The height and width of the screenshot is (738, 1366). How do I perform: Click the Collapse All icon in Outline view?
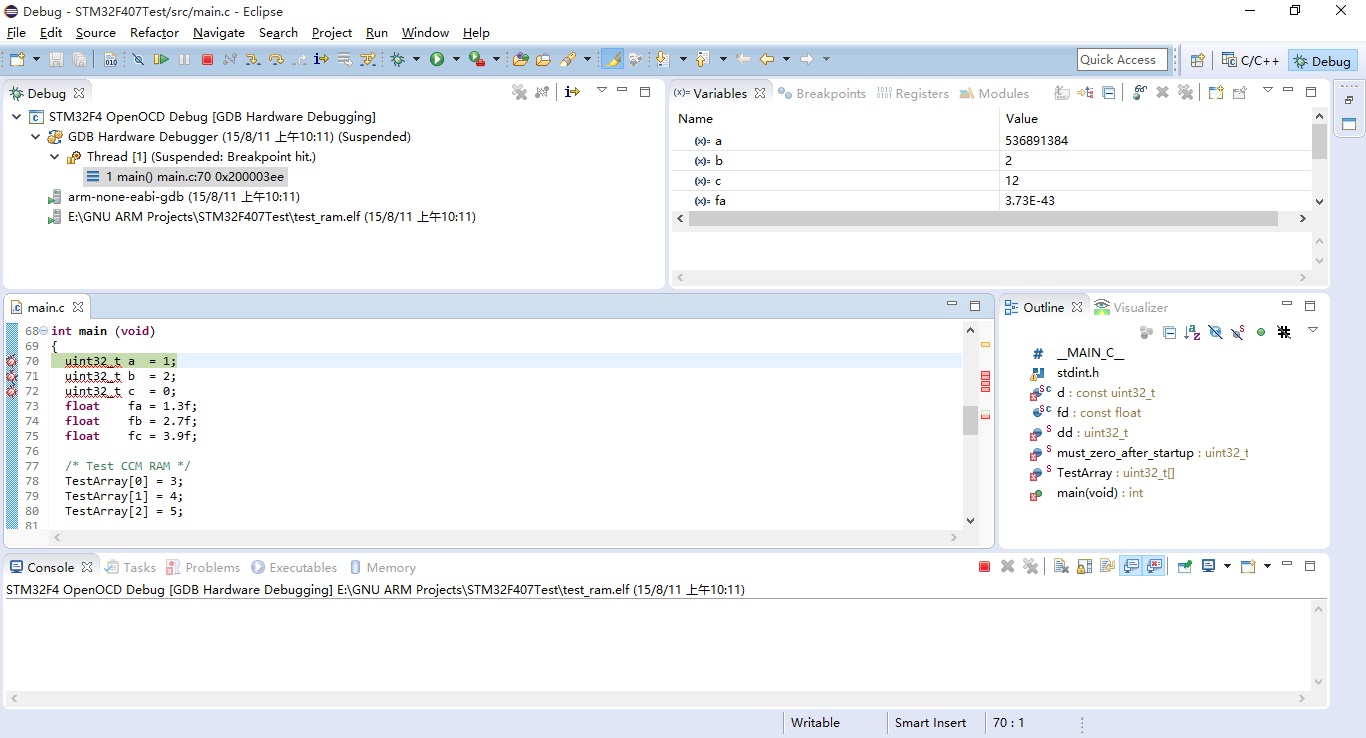coord(1169,332)
